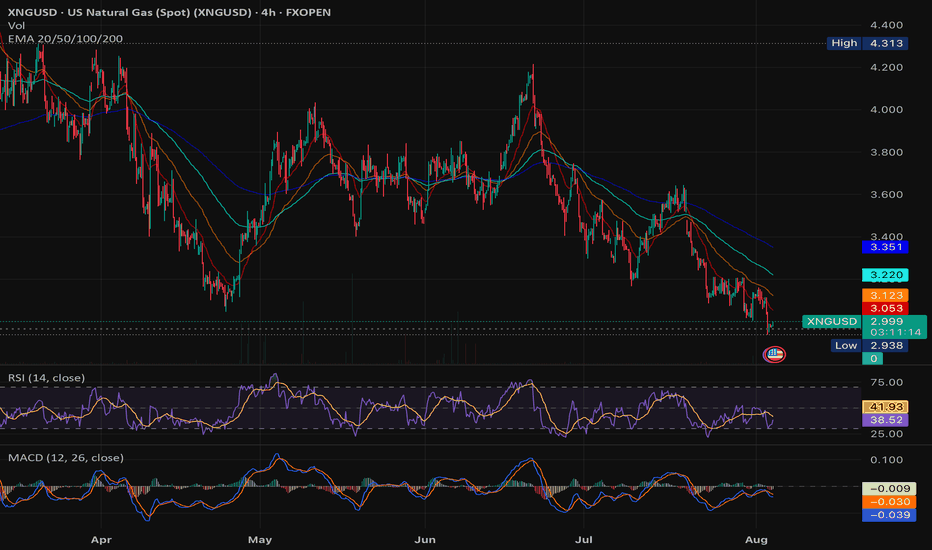Click the 3.600 price scale label
This screenshot has width=932, height=550.
[886, 194]
